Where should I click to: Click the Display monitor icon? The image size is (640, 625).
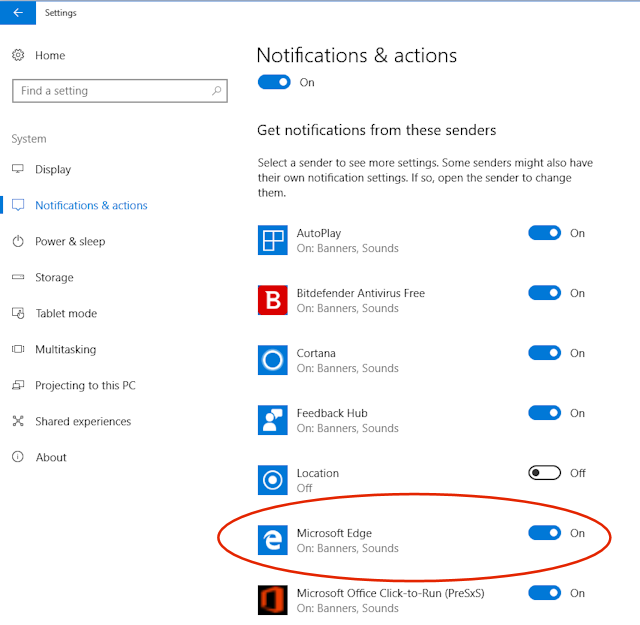18,169
